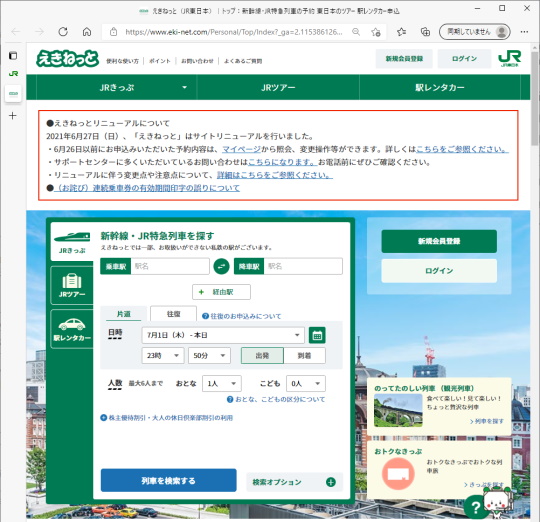
Task: Click green 新規会員登録 button in right panel
Action: coord(439,241)
